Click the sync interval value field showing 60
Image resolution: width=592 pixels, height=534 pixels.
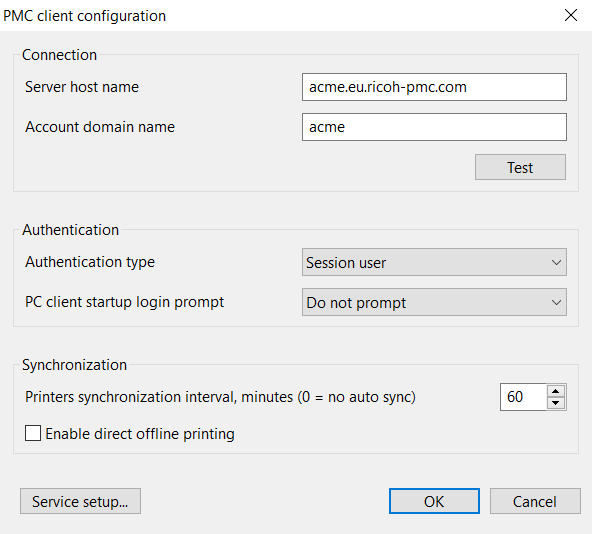(523, 397)
